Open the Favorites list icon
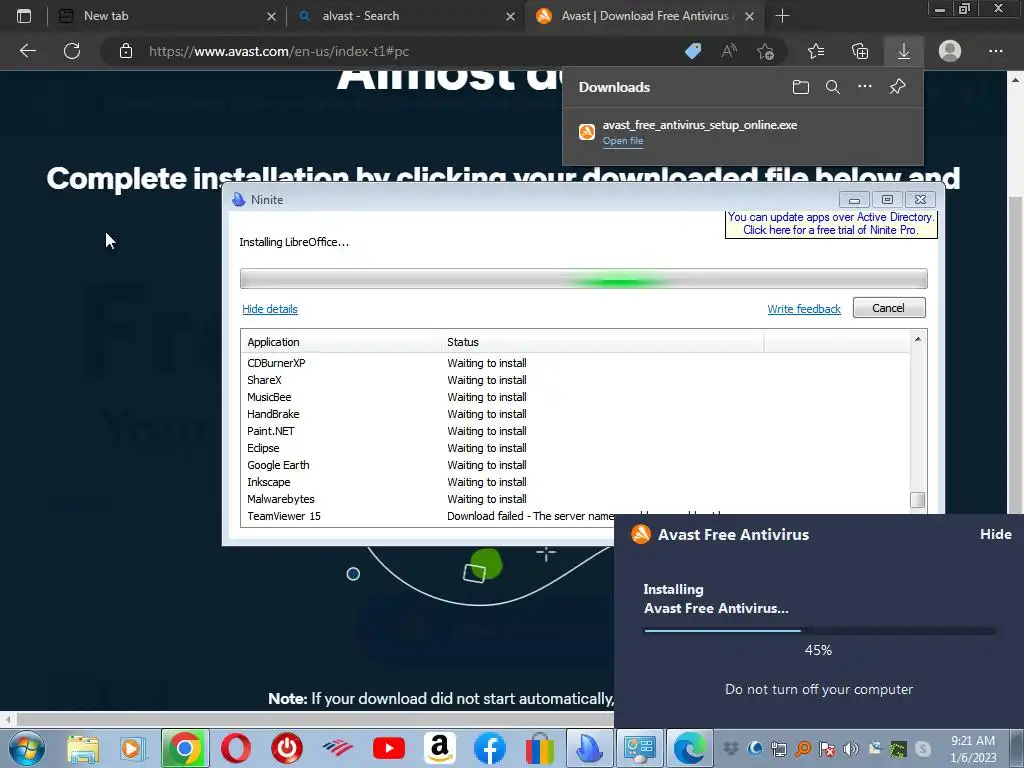 tap(816, 51)
